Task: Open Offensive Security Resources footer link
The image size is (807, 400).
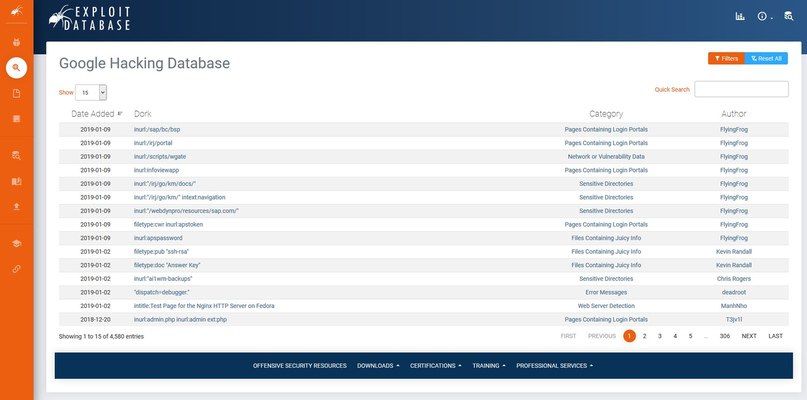Action: point(300,366)
